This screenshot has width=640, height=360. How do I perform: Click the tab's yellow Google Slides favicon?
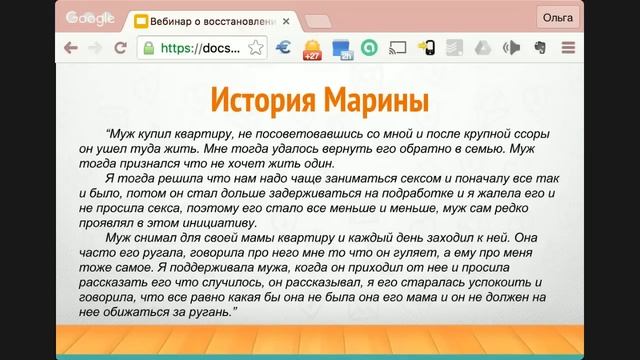[141, 21]
